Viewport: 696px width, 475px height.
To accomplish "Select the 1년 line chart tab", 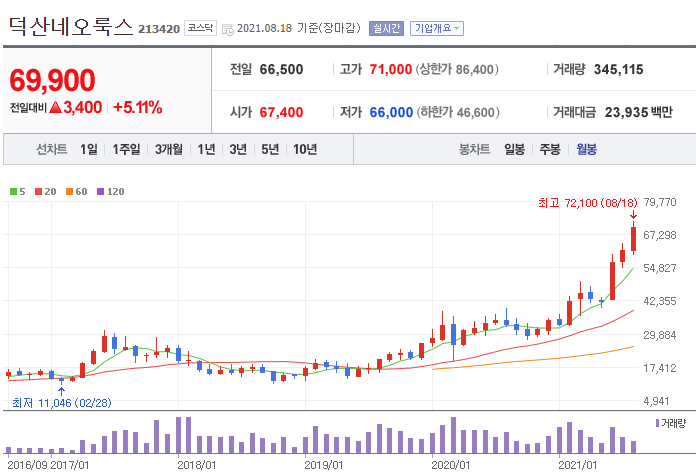I will click(x=206, y=150).
